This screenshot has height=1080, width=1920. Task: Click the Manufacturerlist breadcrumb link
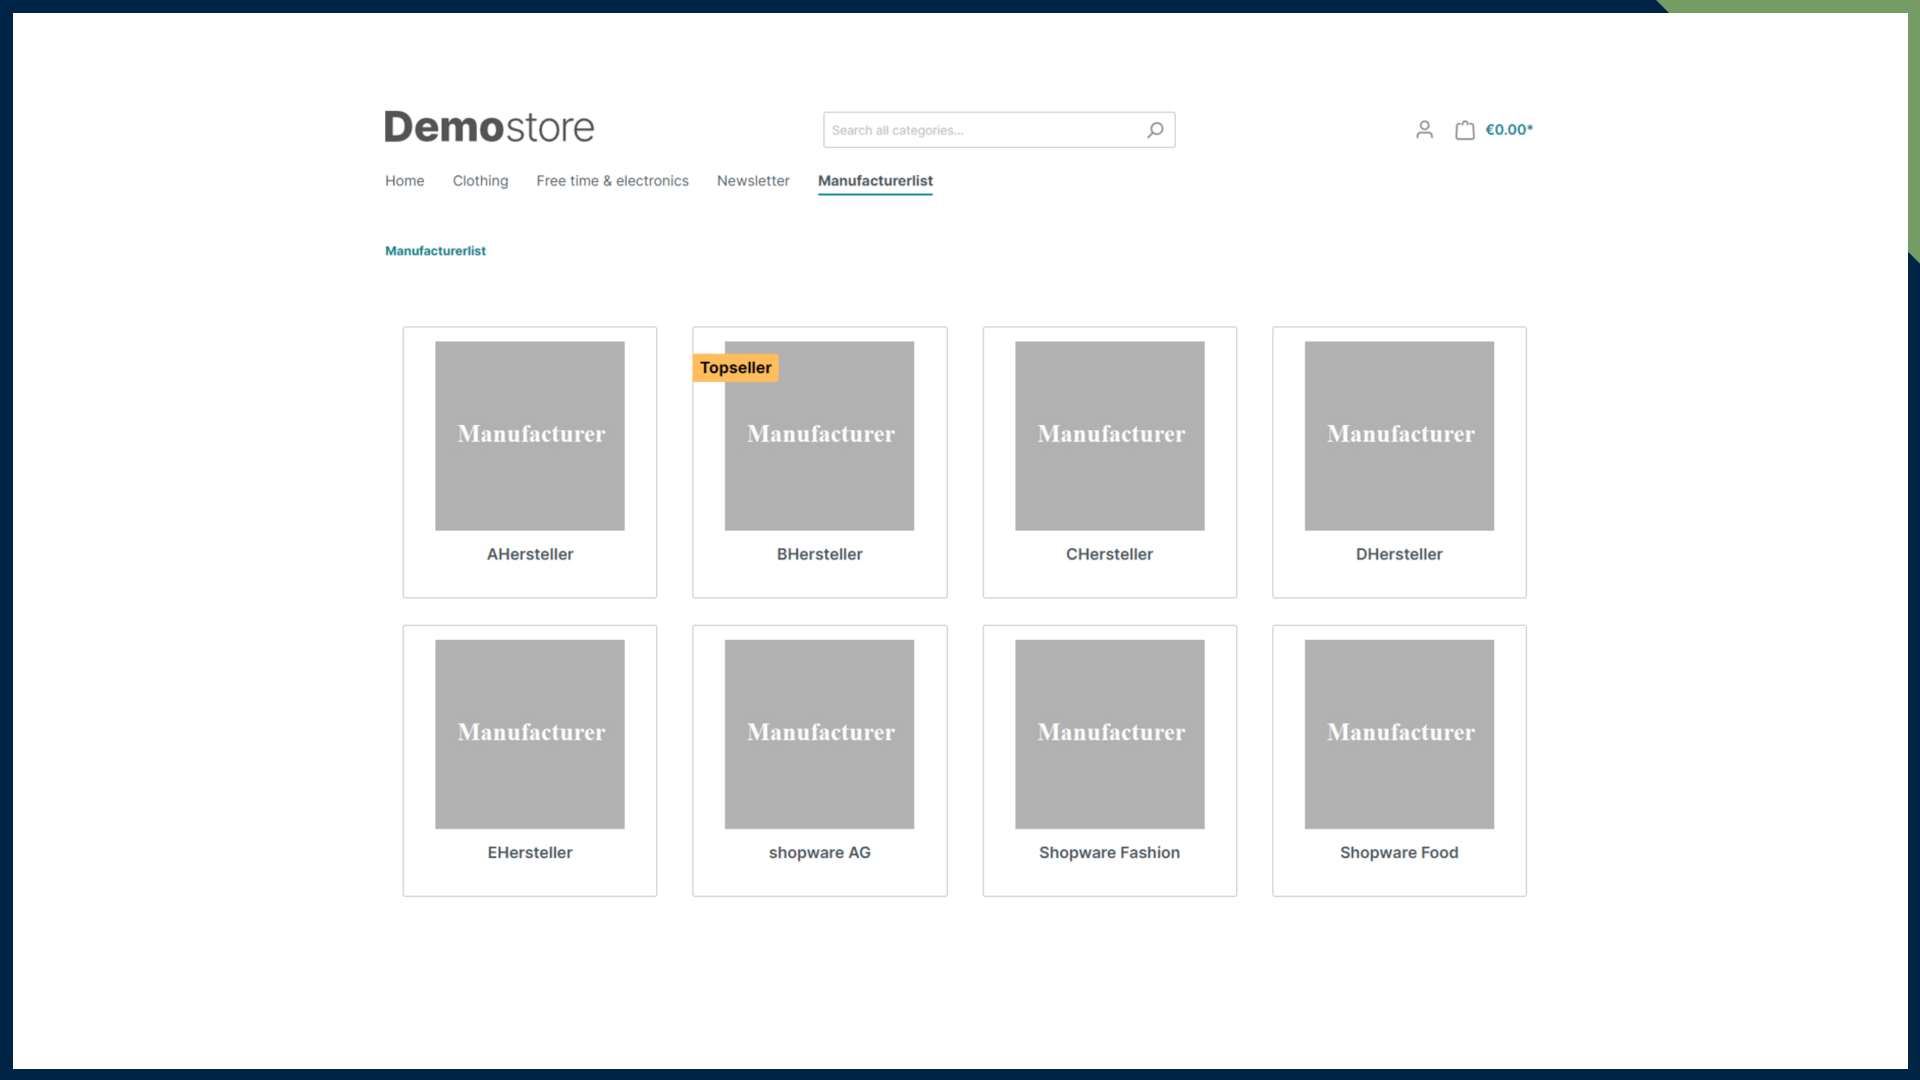click(435, 251)
